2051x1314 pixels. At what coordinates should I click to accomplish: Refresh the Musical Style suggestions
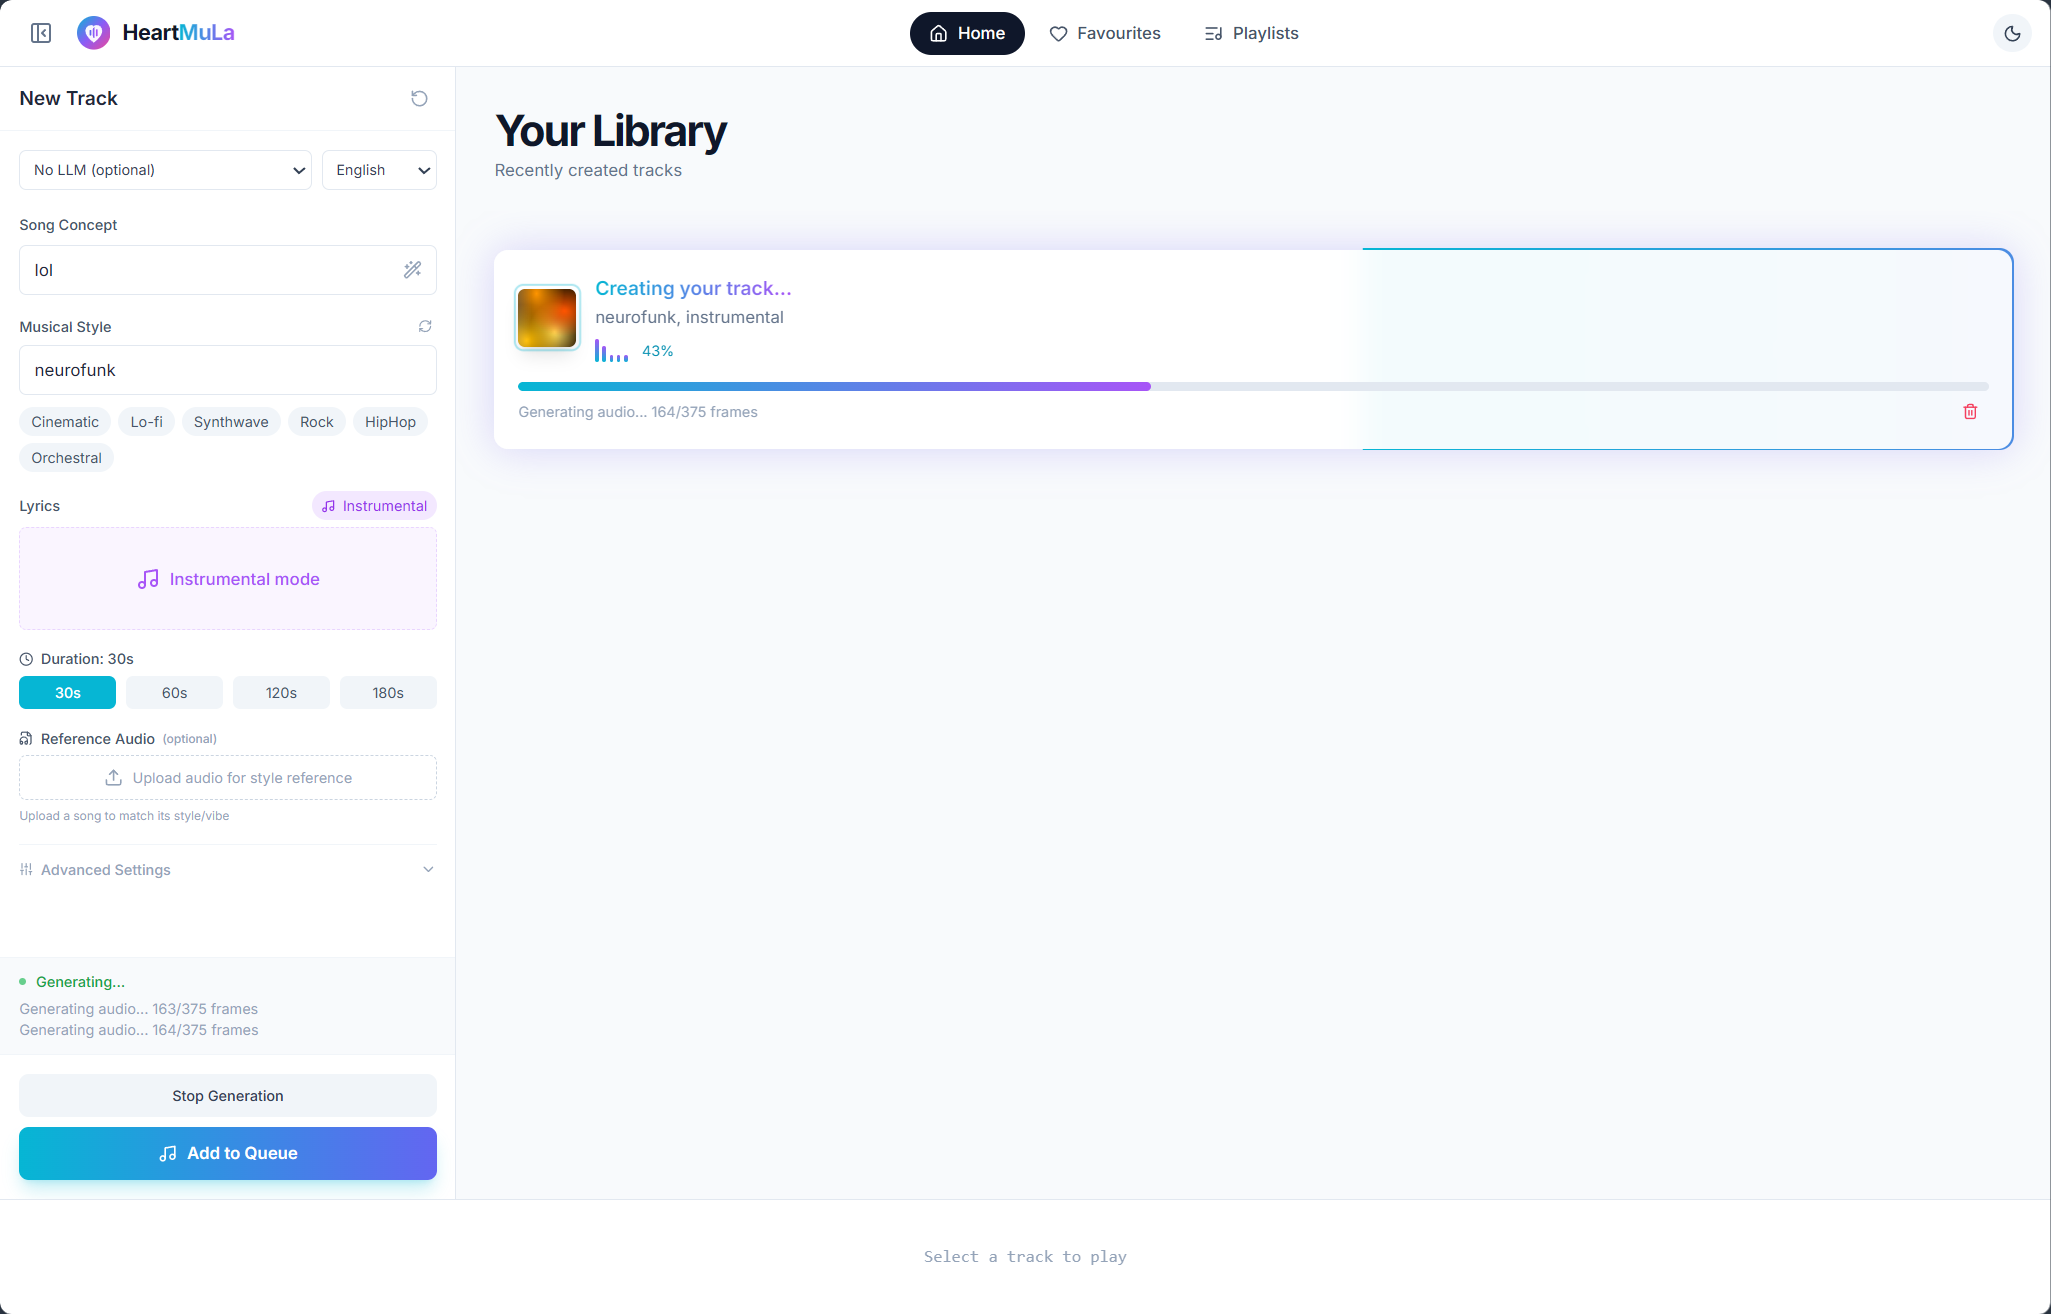point(425,326)
